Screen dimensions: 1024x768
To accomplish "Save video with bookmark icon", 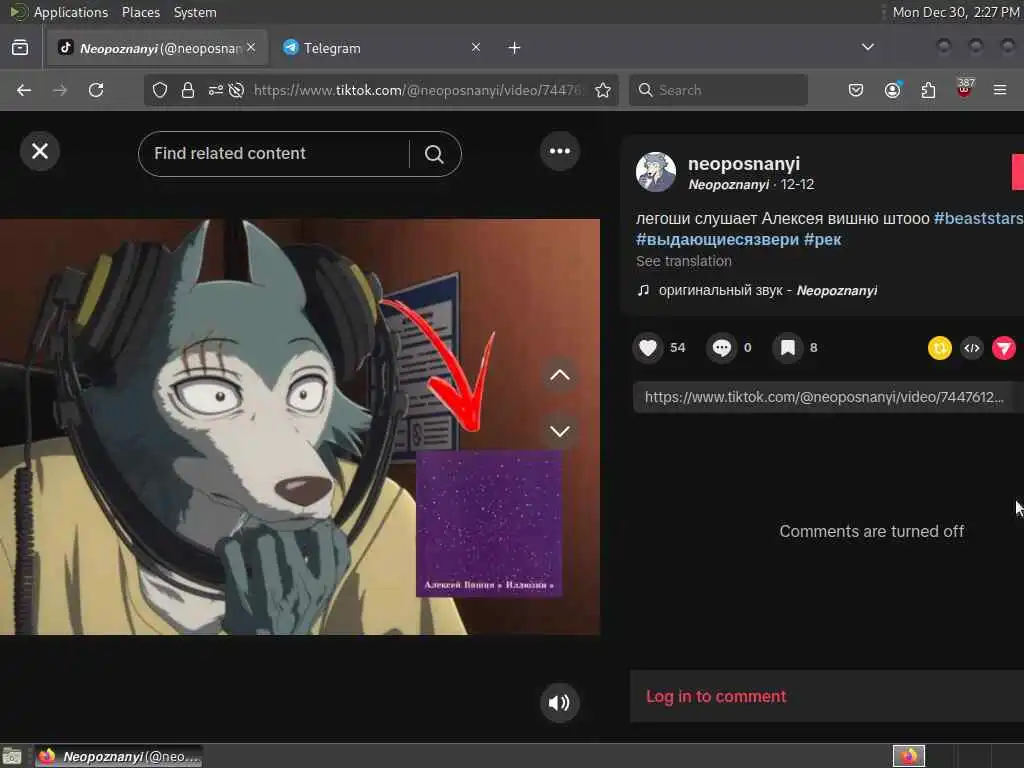I will [x=788, y=347].
